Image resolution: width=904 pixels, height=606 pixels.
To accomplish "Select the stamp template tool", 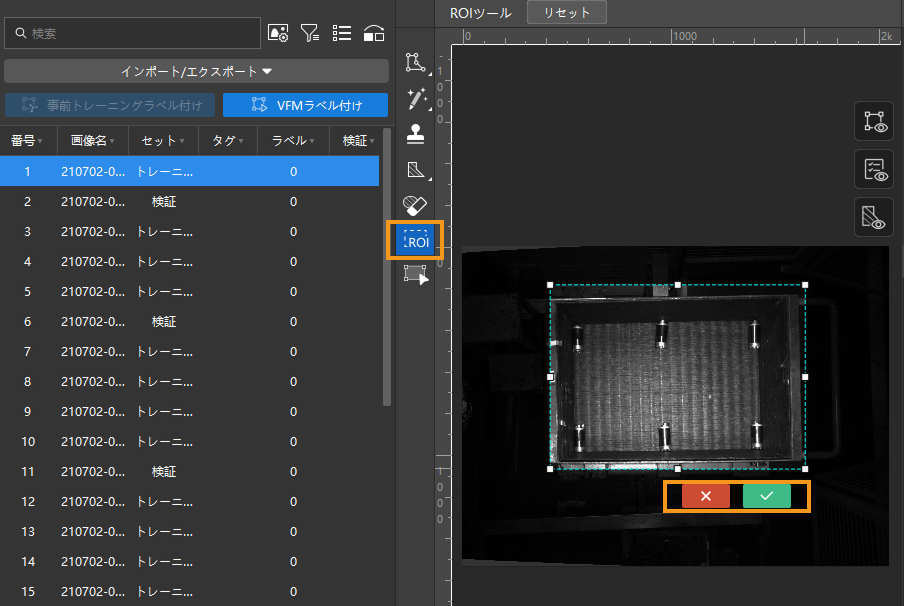I will tap(416, 134).
